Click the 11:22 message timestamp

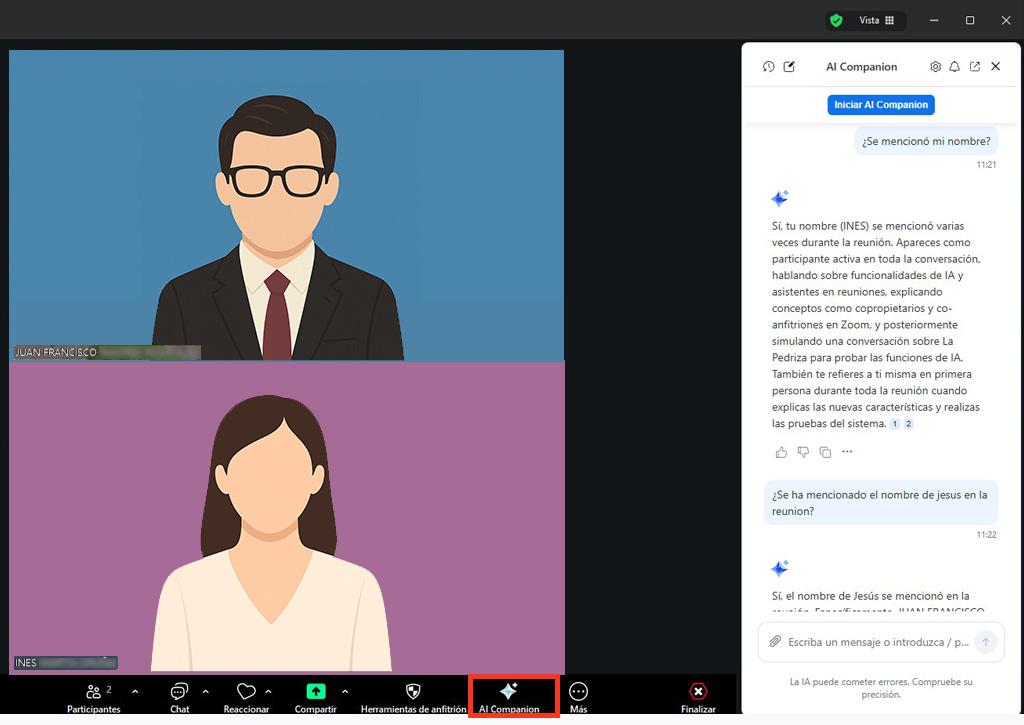pos(986,534)
